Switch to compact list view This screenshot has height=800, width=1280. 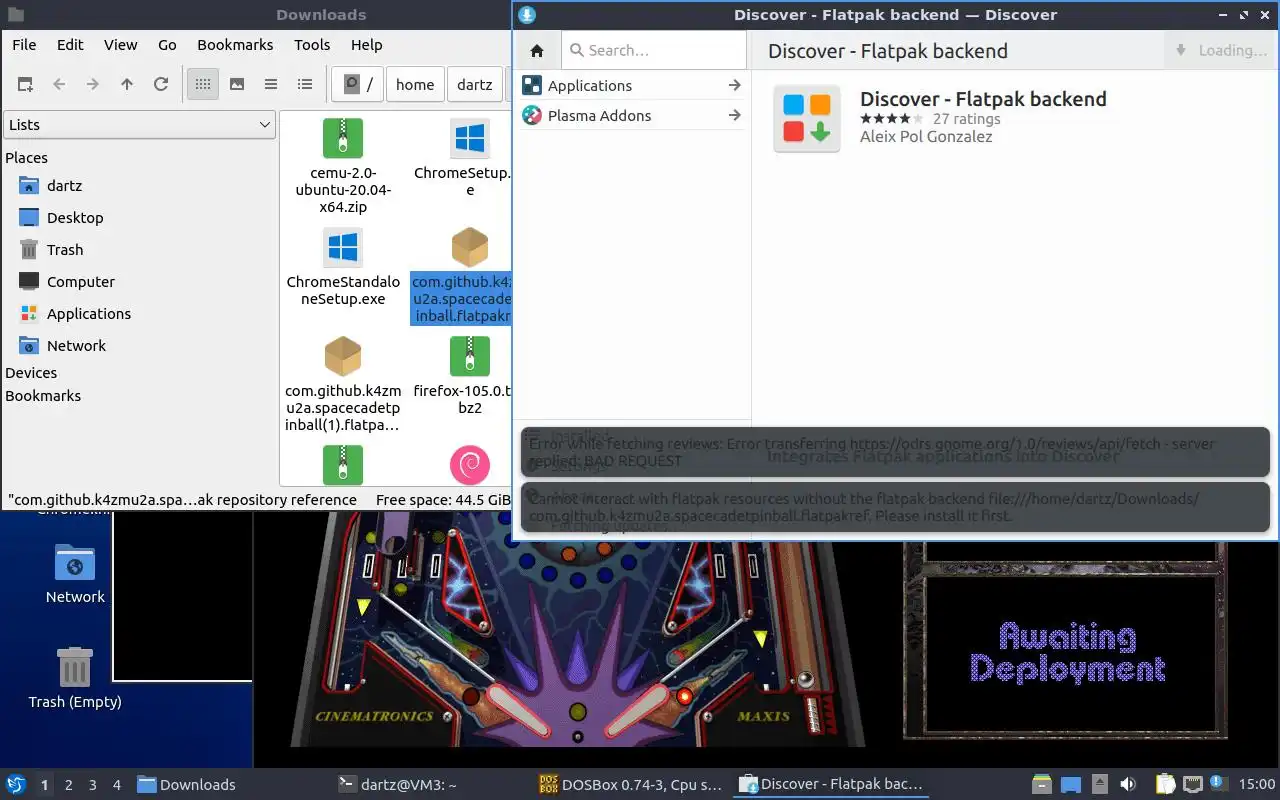click(x=271, y=85)
